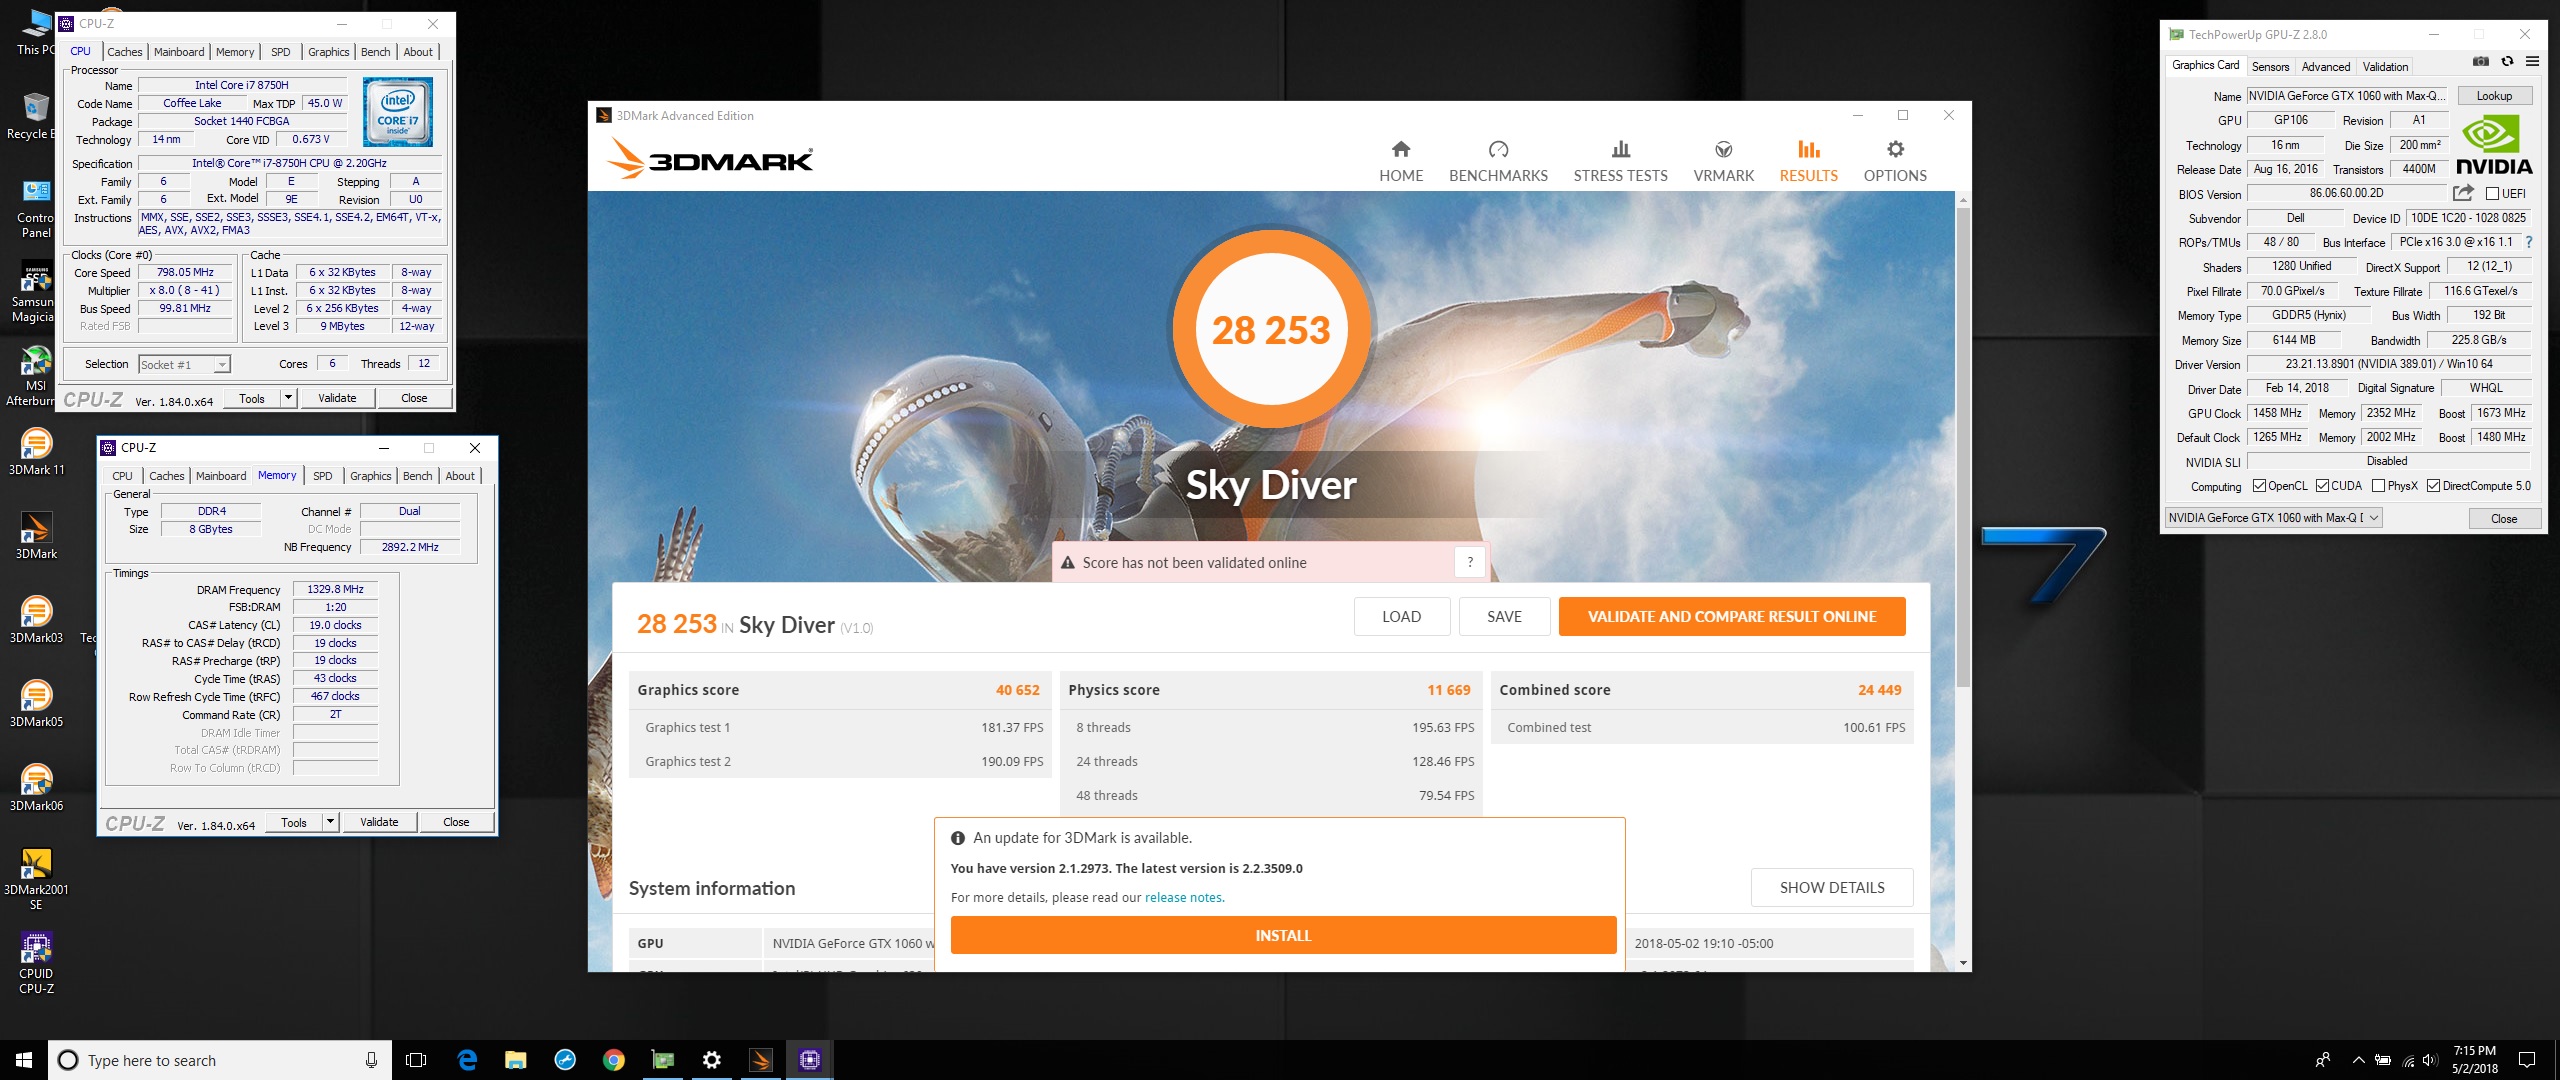The image size is (2560, 1080).
Task: Go to BENCHMARKS in 3DMark
Action: tap(1498, 161)
